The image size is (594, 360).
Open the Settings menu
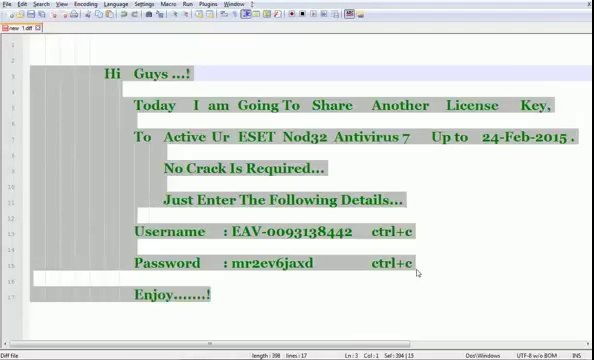[144, 4]
